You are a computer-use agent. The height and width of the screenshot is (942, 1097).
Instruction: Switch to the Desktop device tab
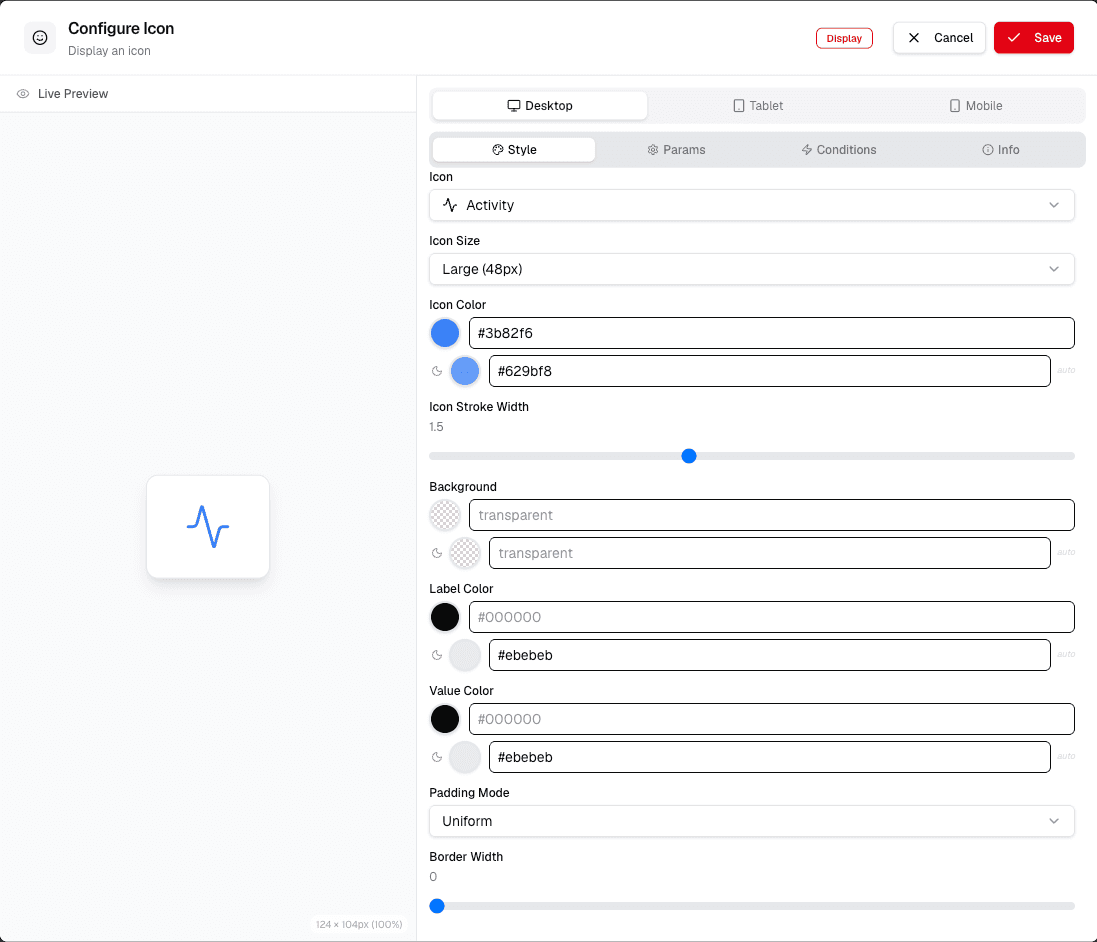(x=539, y=106)
